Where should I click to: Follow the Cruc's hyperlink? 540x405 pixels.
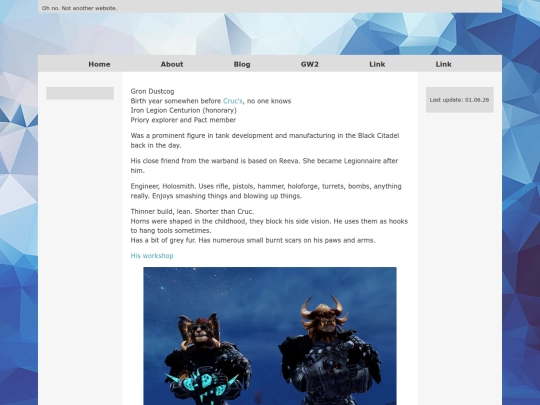233,101
